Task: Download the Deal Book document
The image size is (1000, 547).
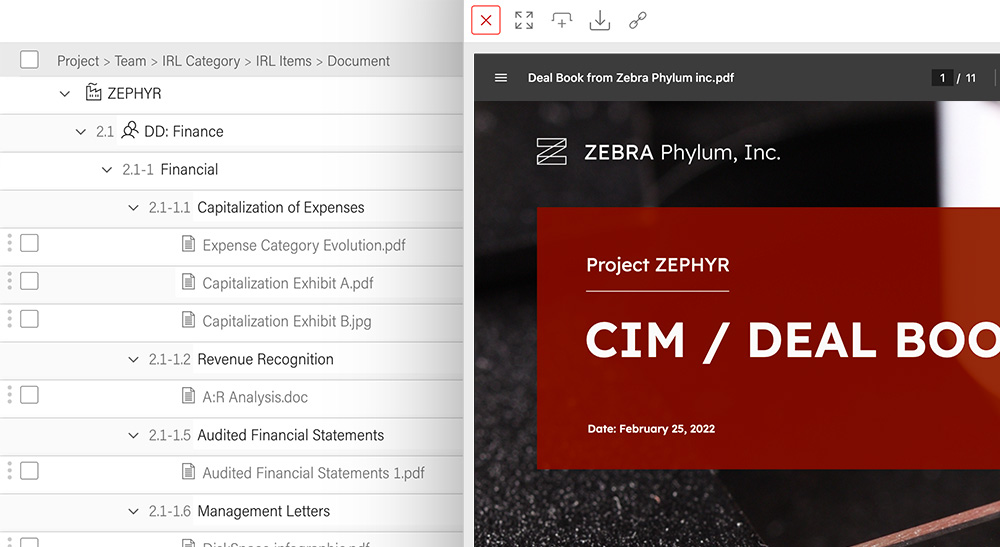Action: [x=599, y=20]
